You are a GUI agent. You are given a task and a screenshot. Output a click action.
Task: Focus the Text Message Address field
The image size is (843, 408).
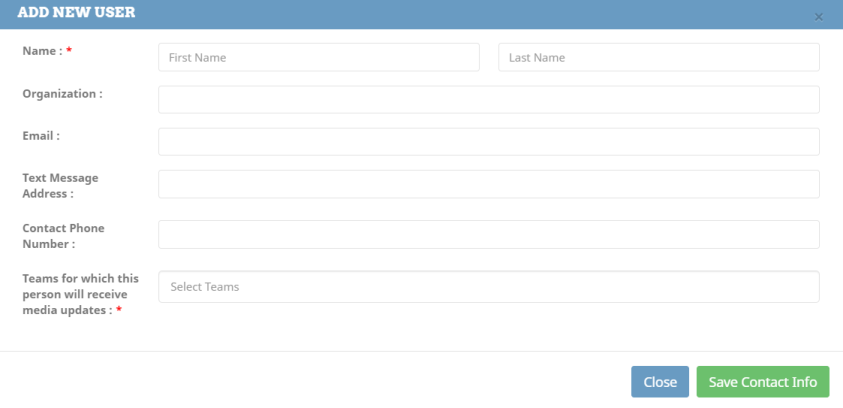coord(488,184)
